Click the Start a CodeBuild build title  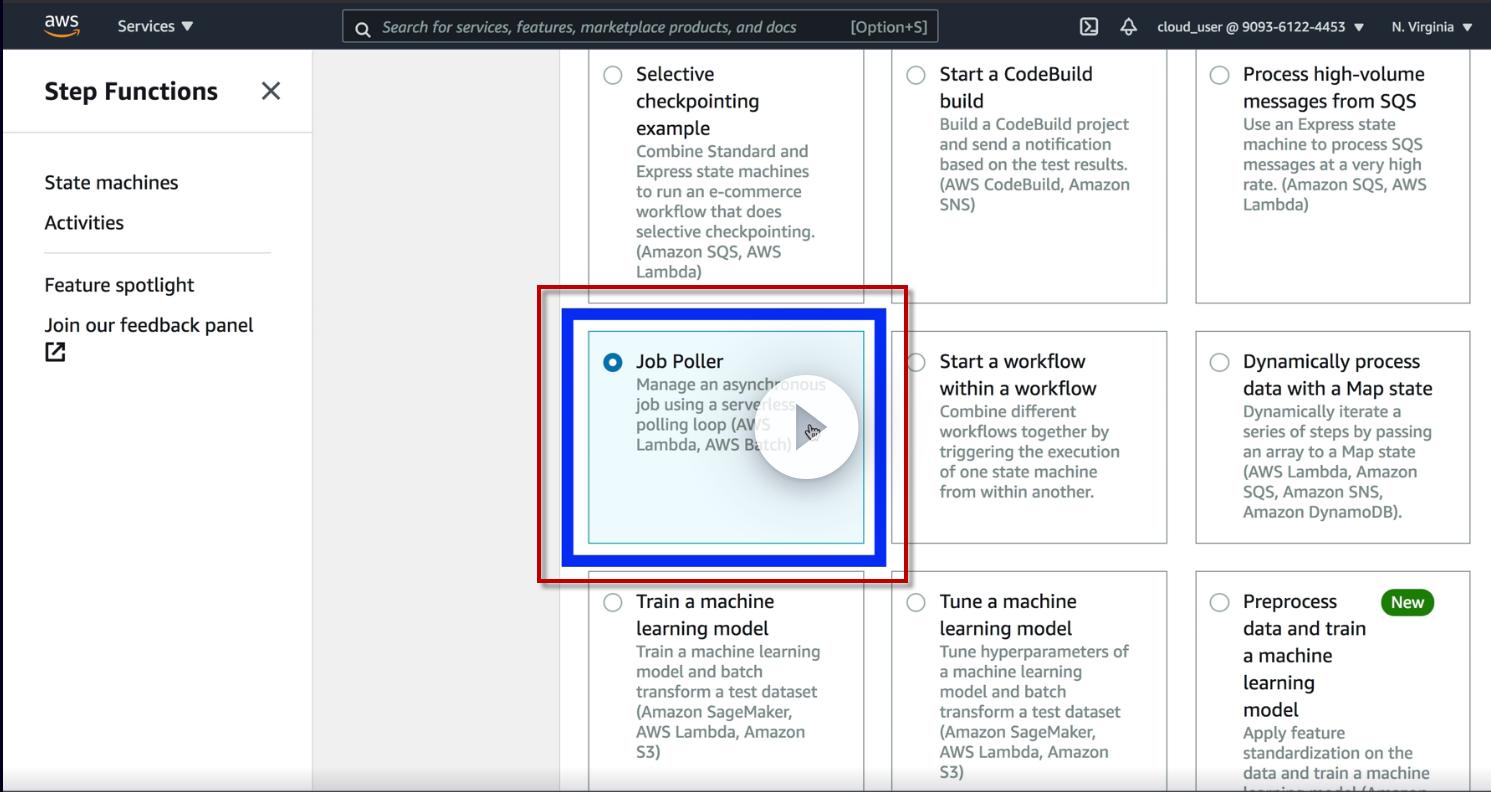[x=1016, y=87]
